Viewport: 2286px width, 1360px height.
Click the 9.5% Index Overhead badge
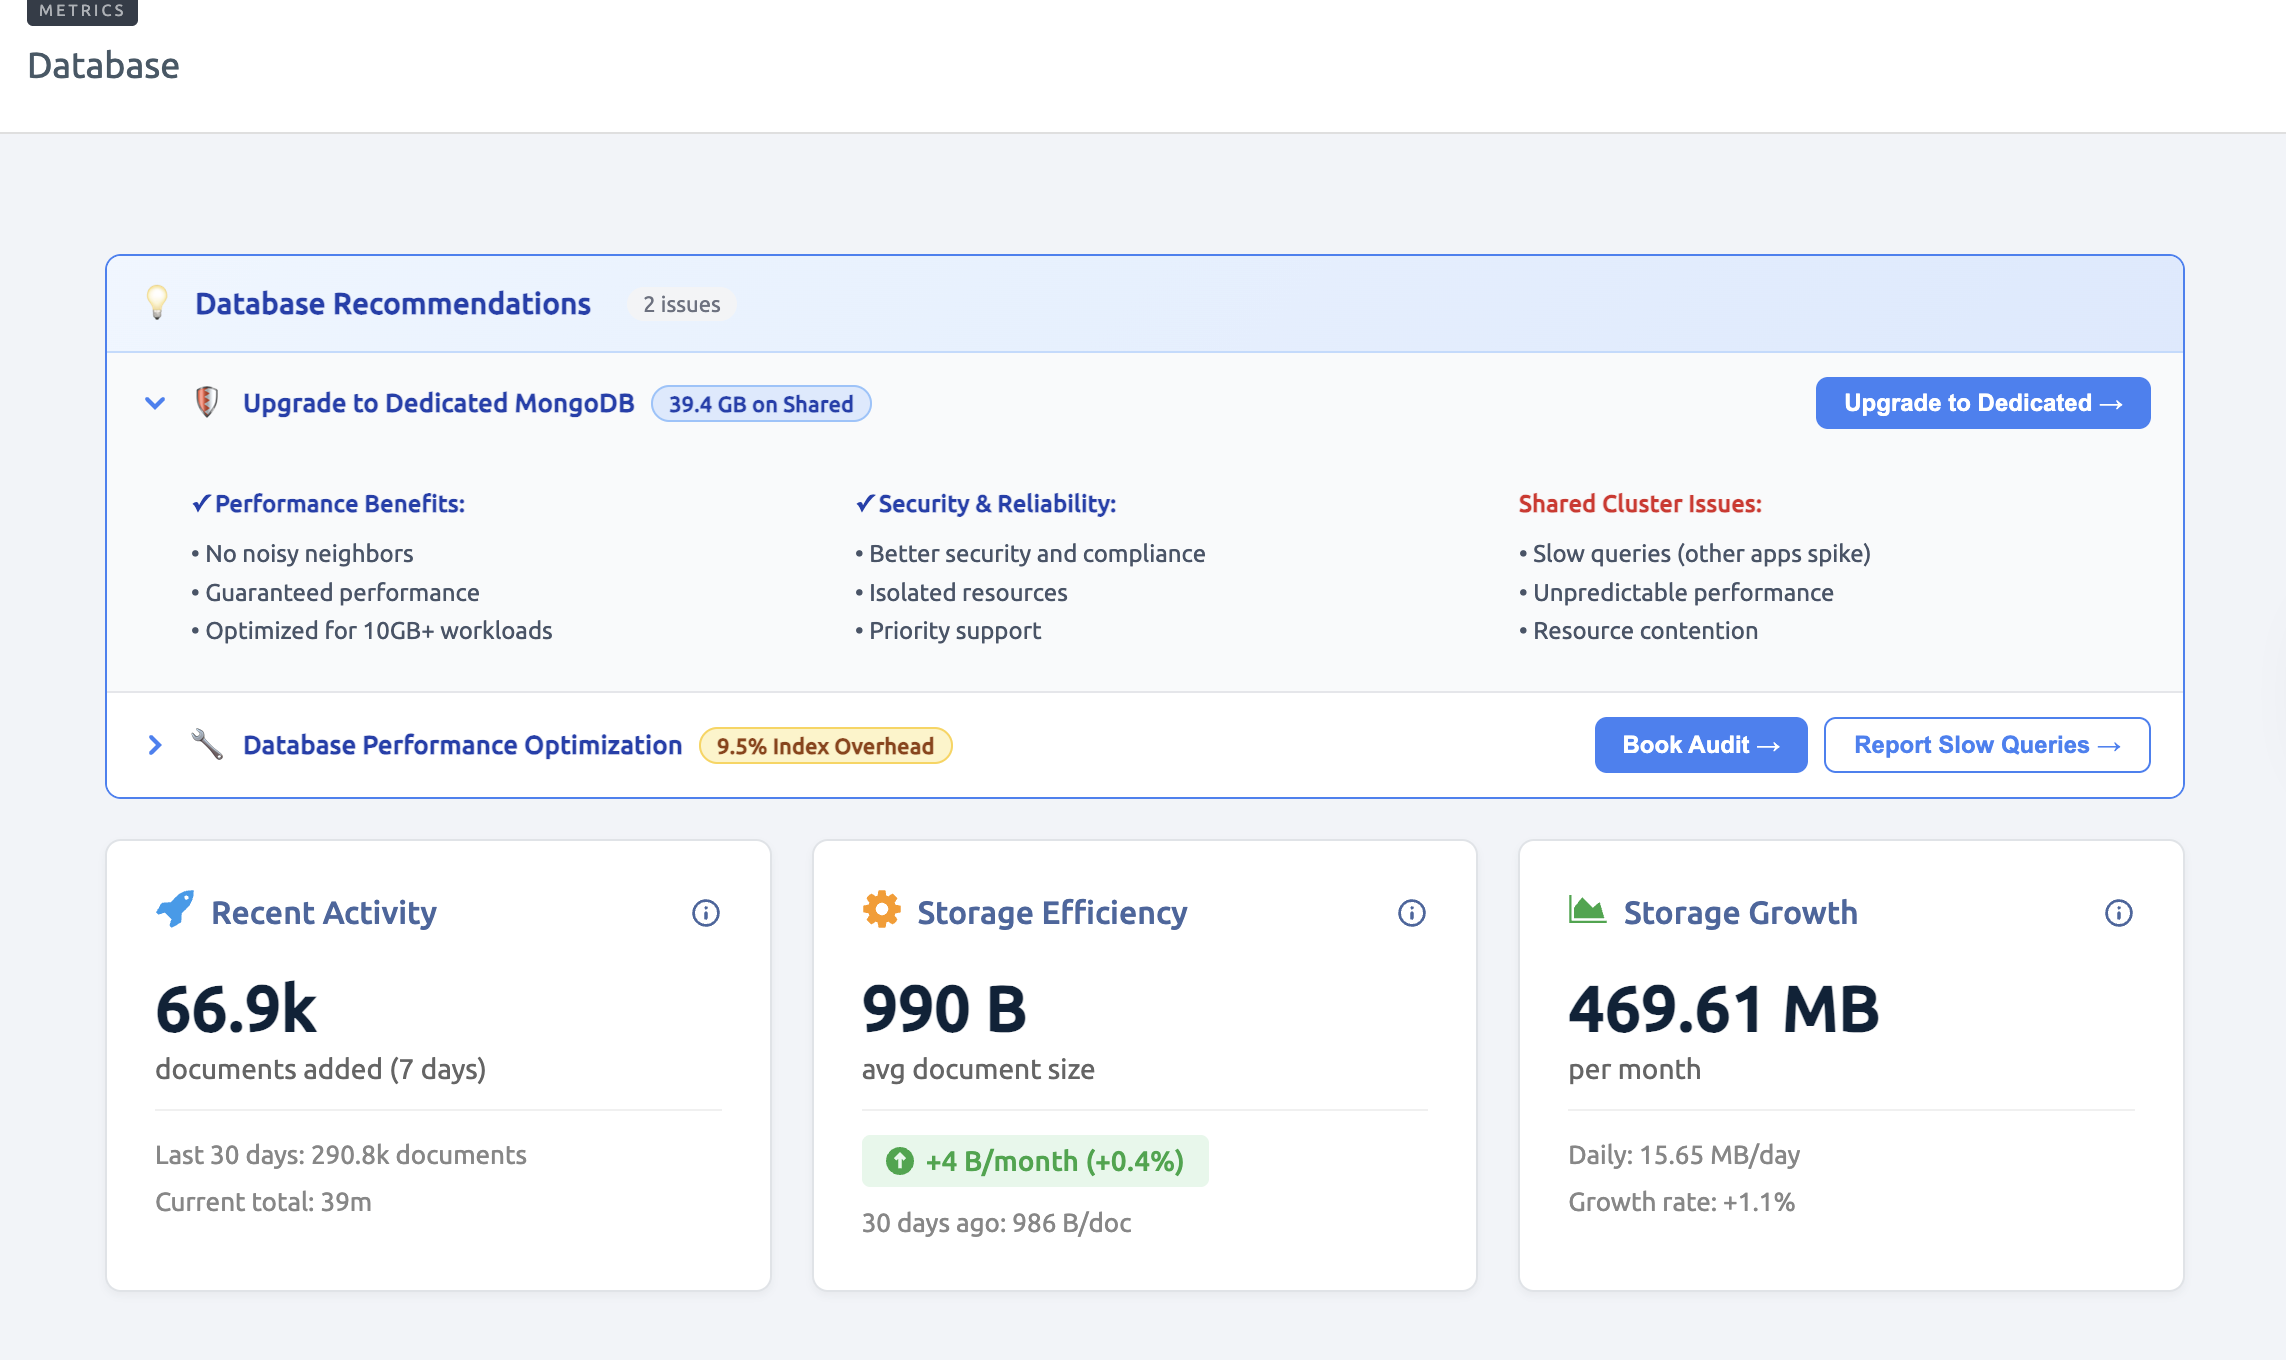[x=825, y=746]
